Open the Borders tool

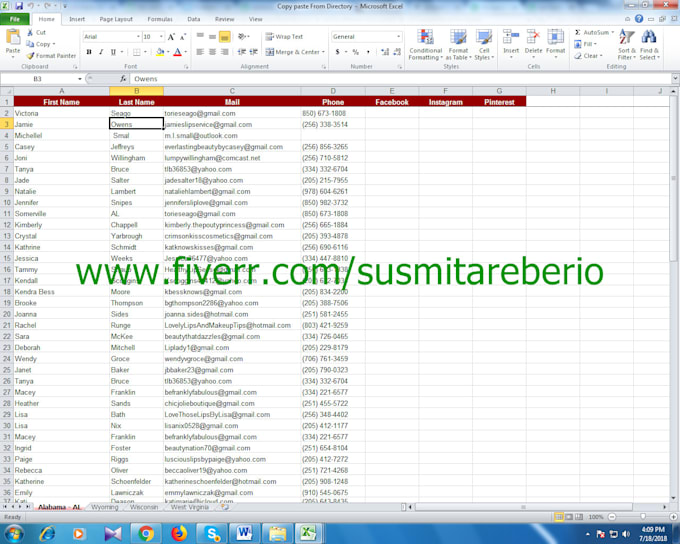tap(137, 52)
